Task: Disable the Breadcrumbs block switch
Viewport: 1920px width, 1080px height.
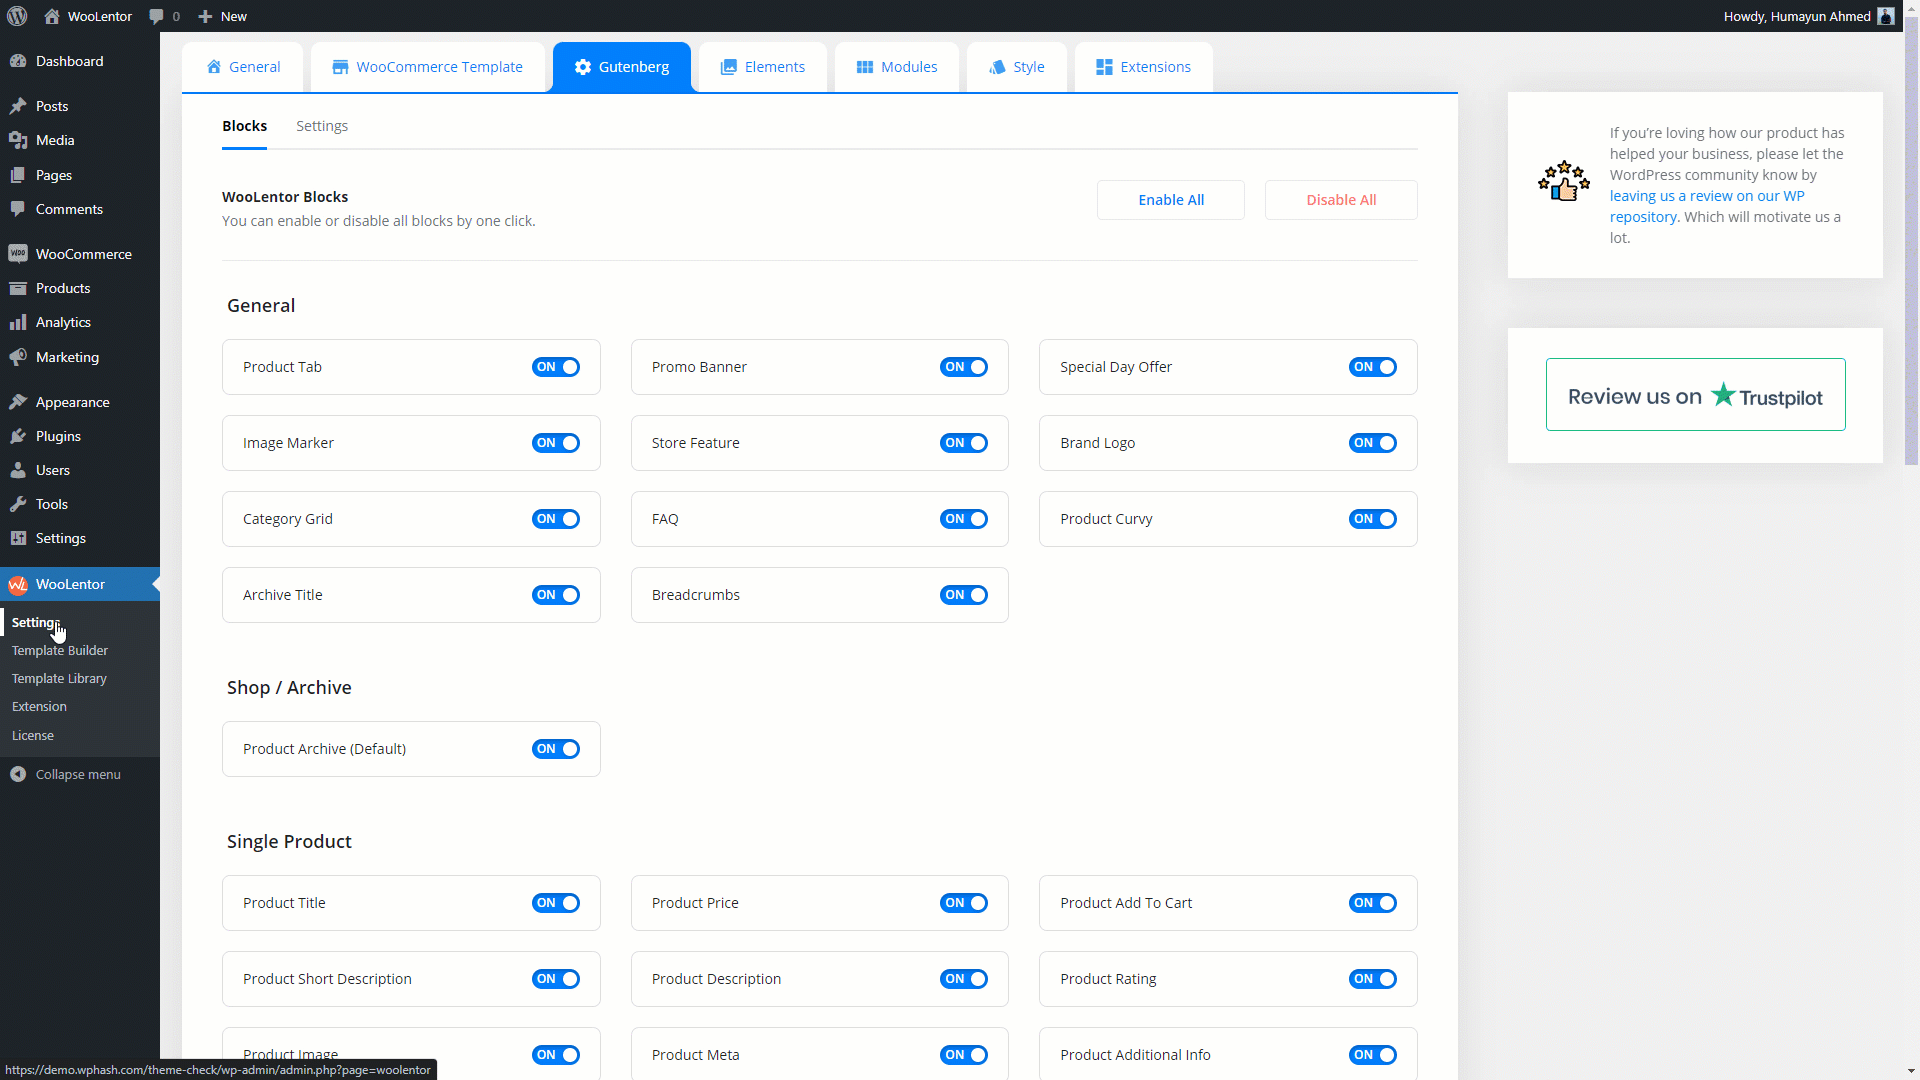Action: point(964,595)
